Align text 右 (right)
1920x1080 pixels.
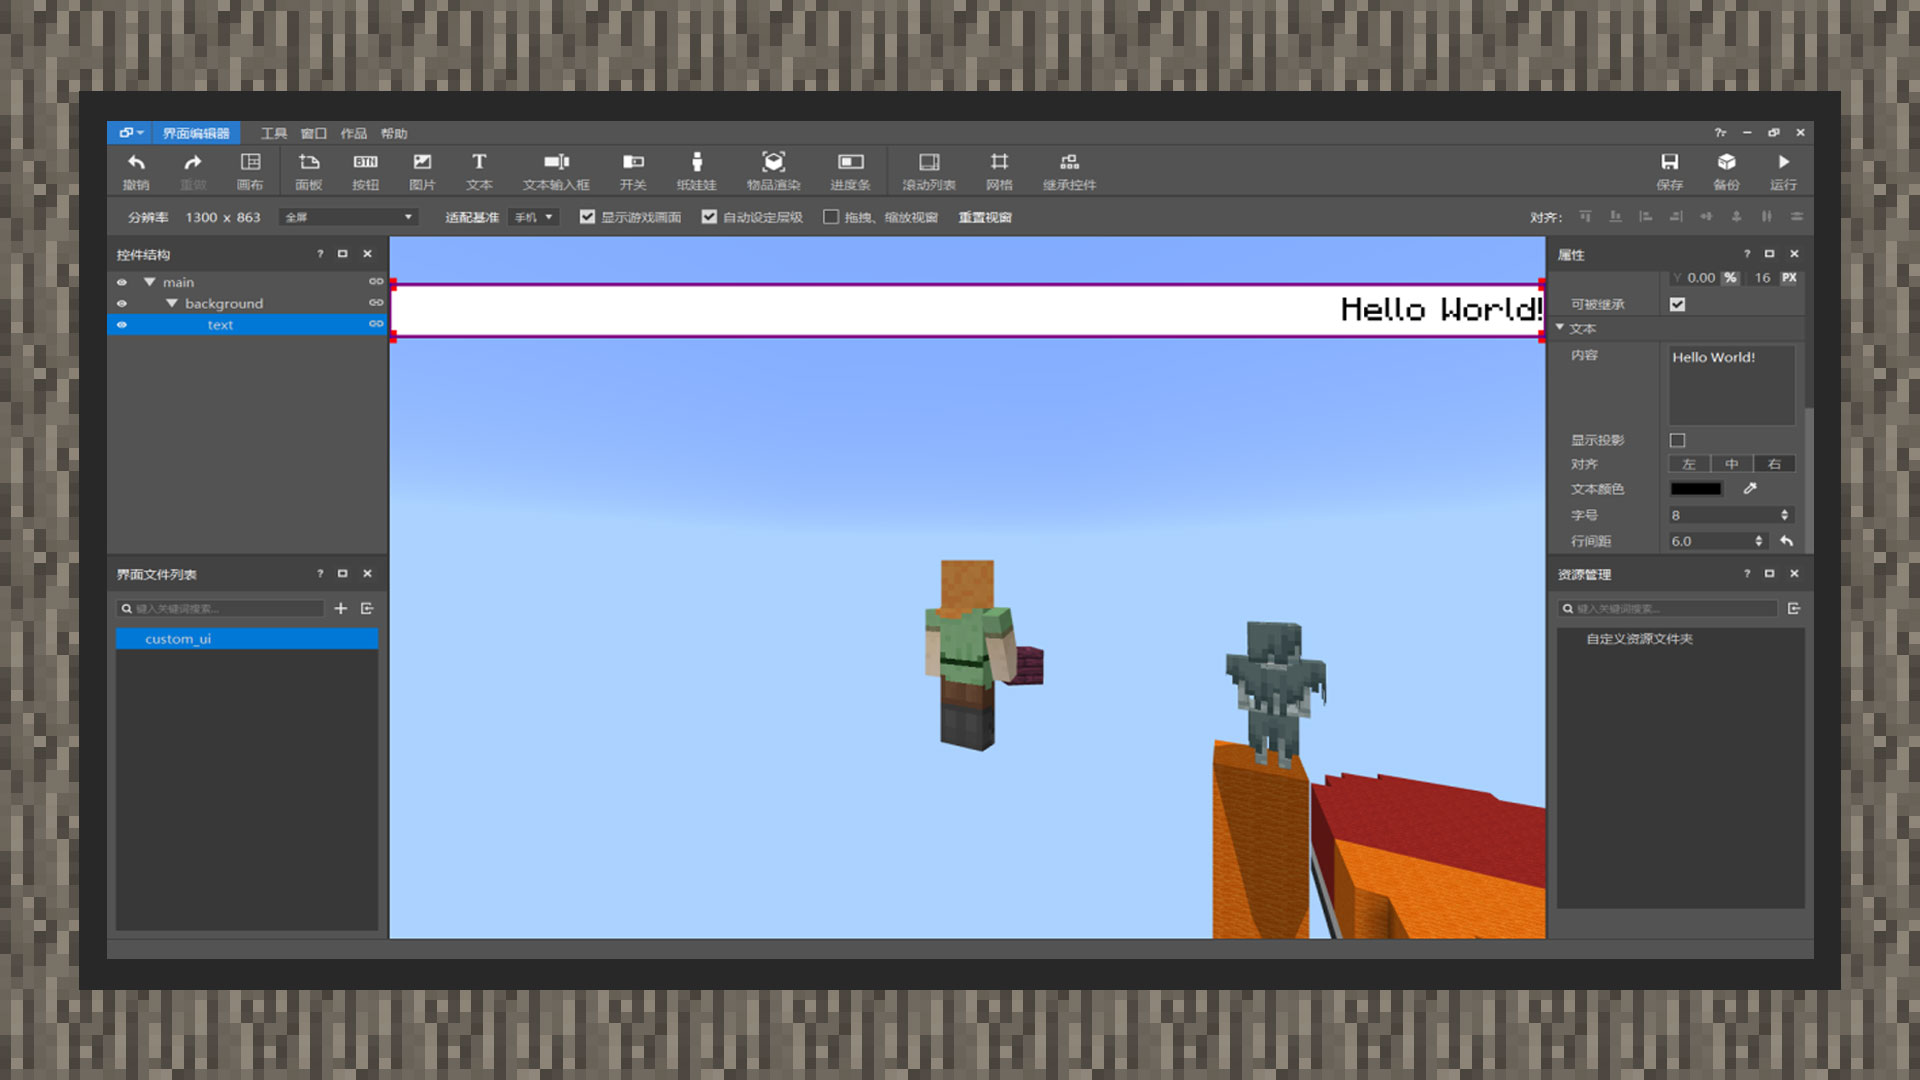pyautogui.click(x=1774, y=464)
